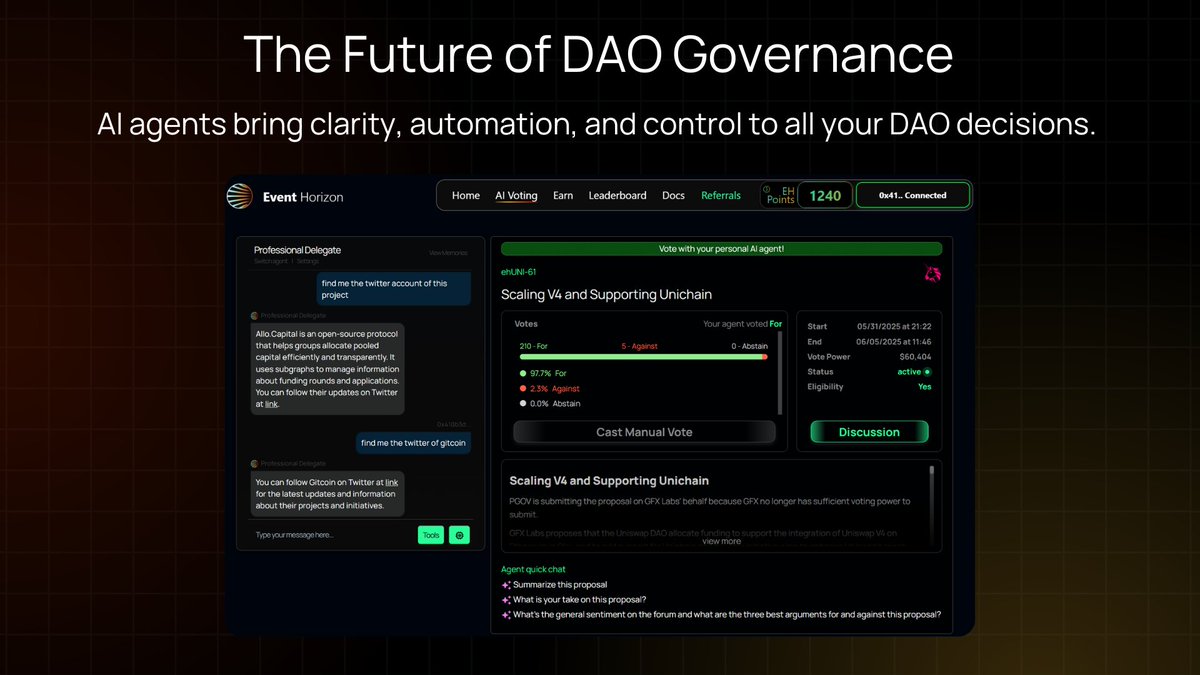Click the End date 06/05/2025 at 11:46
Viewport: 1200px width, 675px height.
pos(894,341)
